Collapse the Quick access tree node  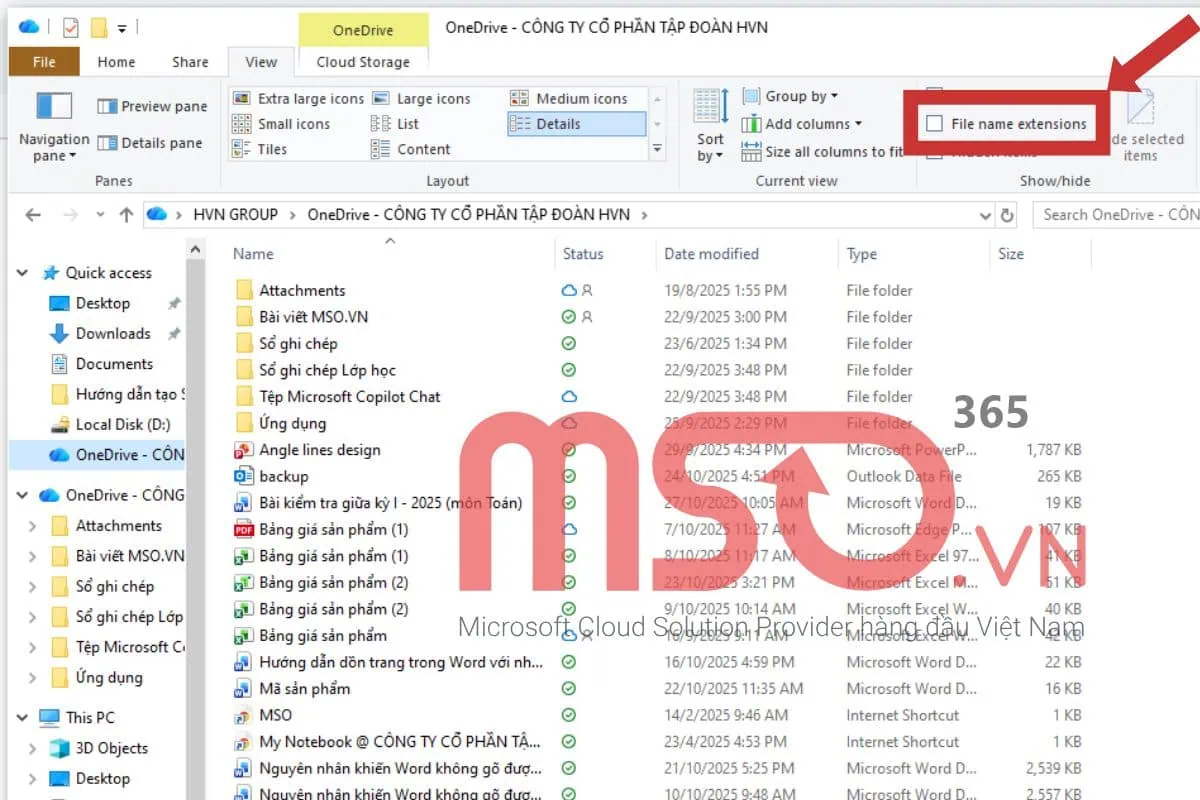point(22,273)
